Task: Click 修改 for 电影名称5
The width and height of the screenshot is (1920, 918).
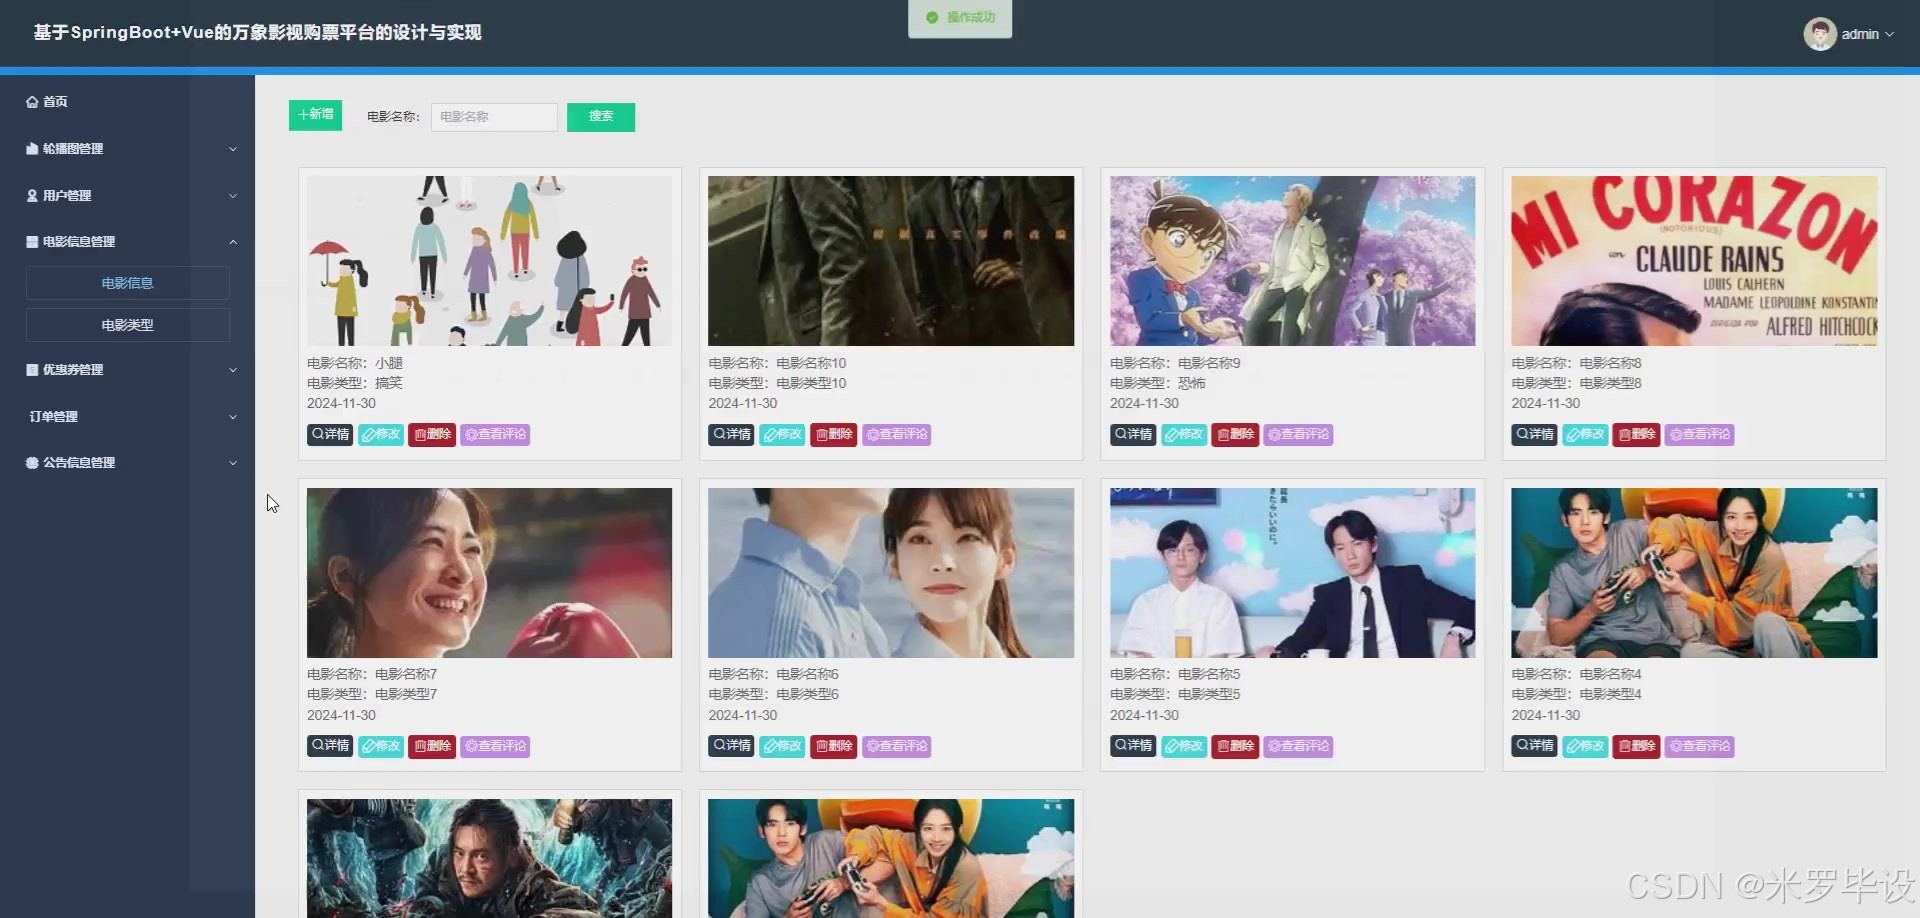Action: click(1184, 746)
